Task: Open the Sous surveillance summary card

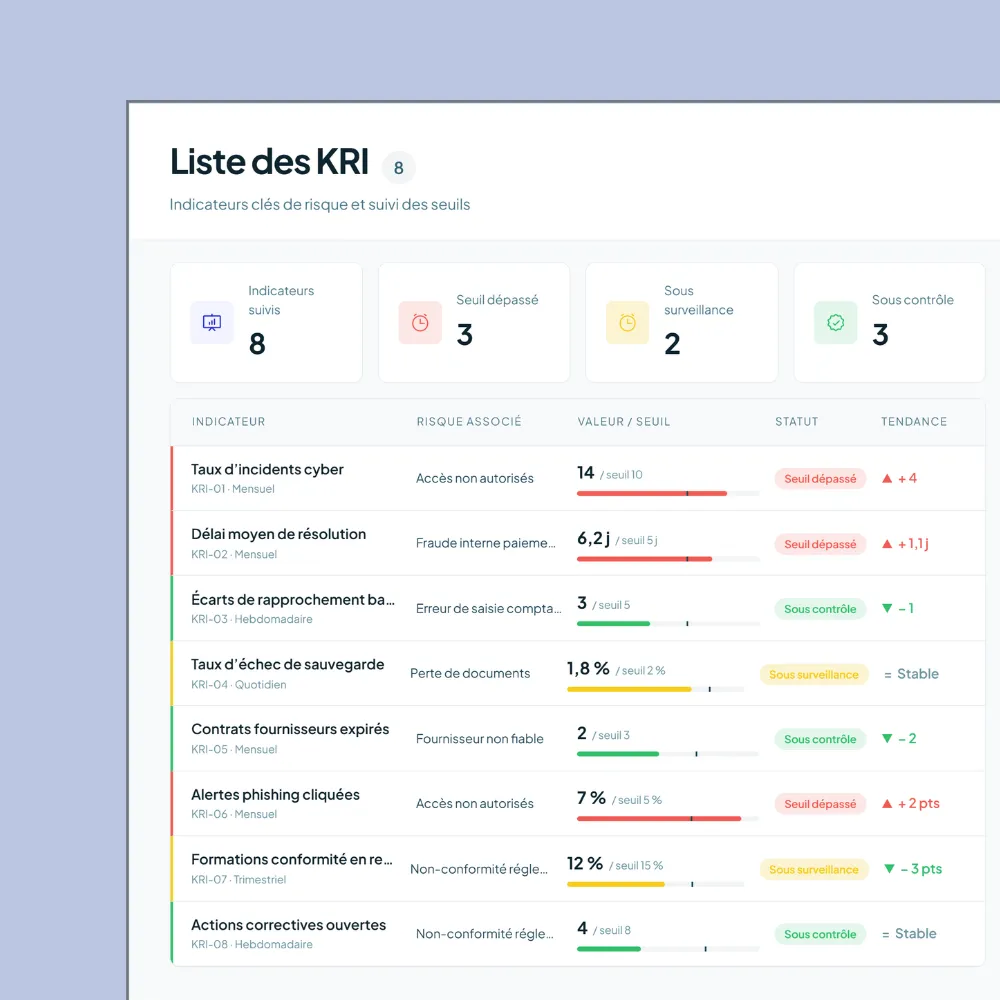Action: (682, 323)
